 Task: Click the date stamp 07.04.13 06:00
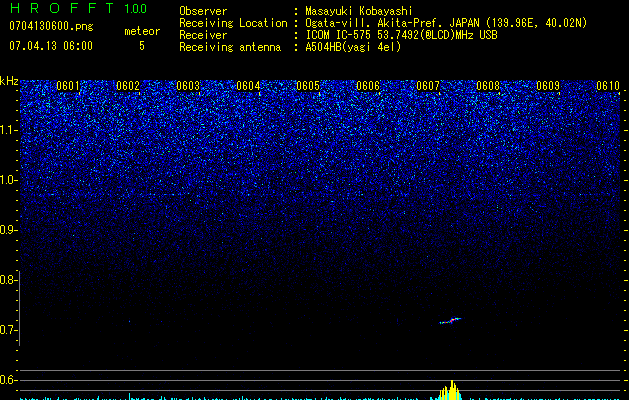pyautogui.click(x=51, y=46)
